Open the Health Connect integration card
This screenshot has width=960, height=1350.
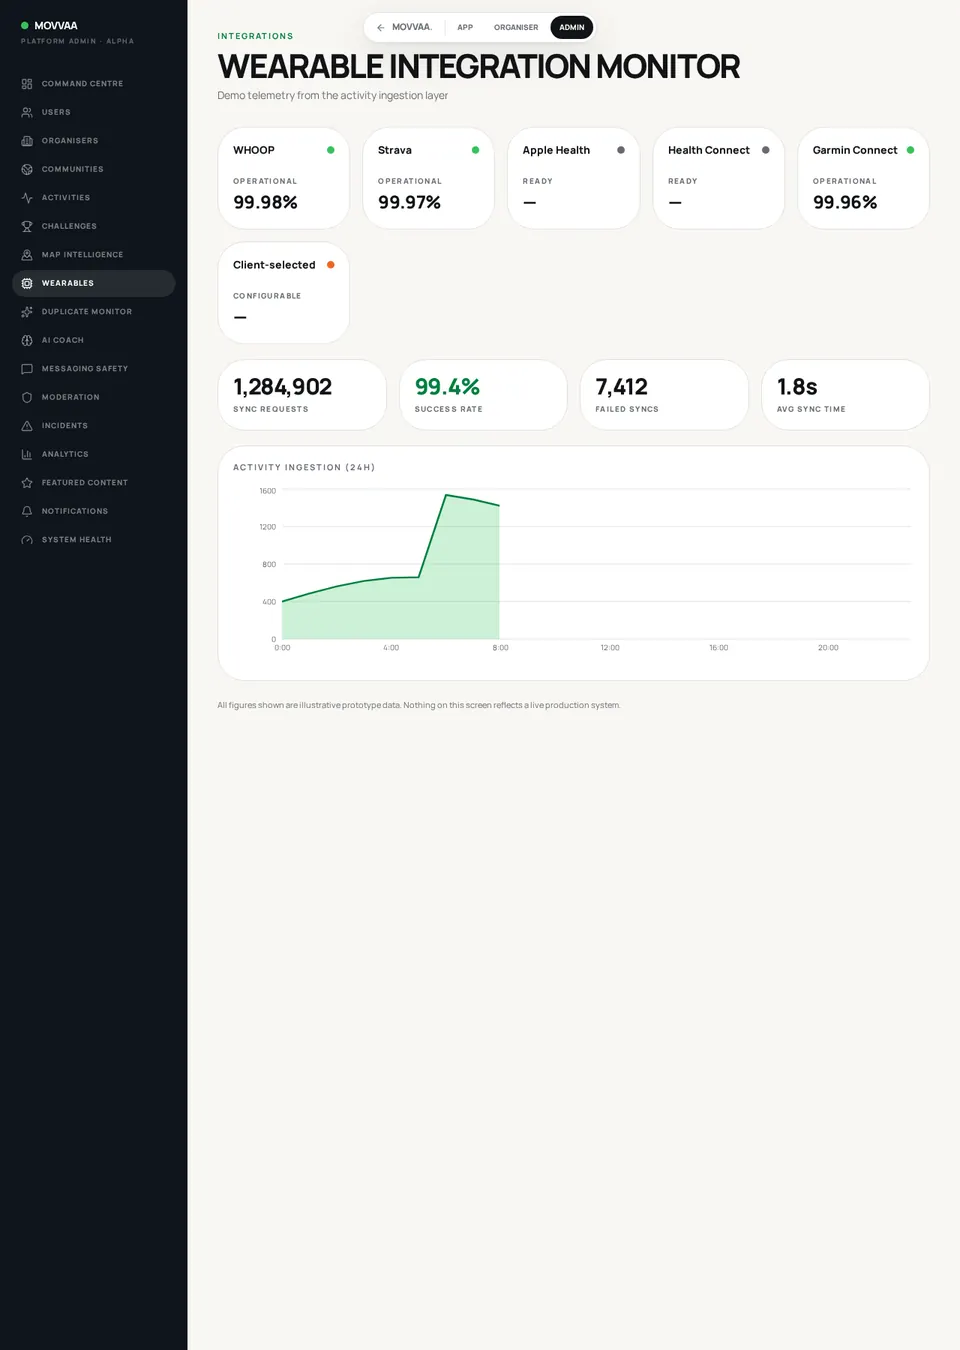[x=719, y=178]
